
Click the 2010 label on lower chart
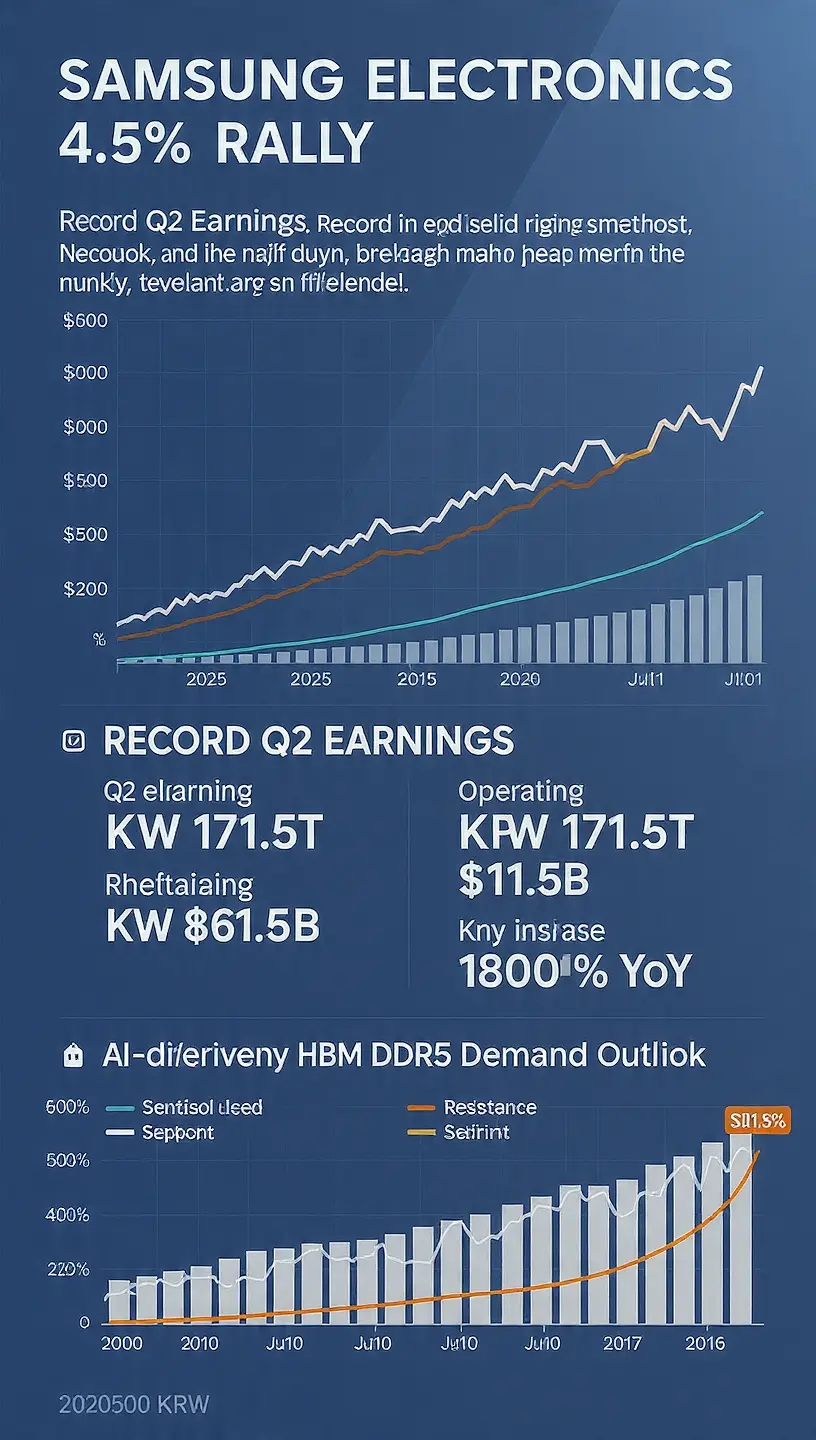(x=199, y=1344)
